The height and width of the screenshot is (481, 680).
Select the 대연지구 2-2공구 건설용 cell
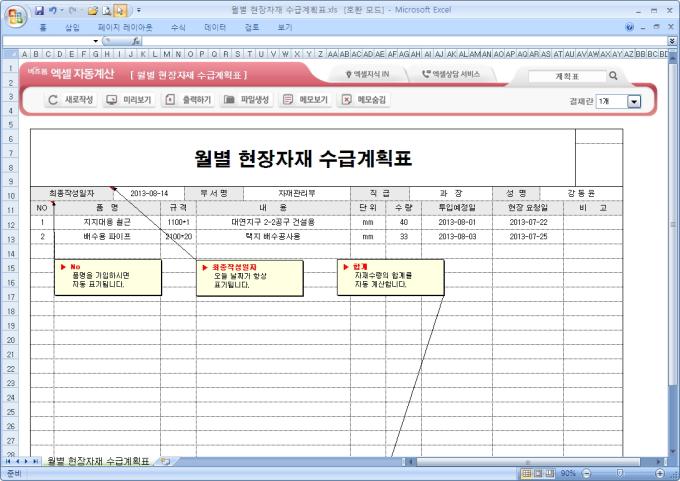click(x=273, y=222)
